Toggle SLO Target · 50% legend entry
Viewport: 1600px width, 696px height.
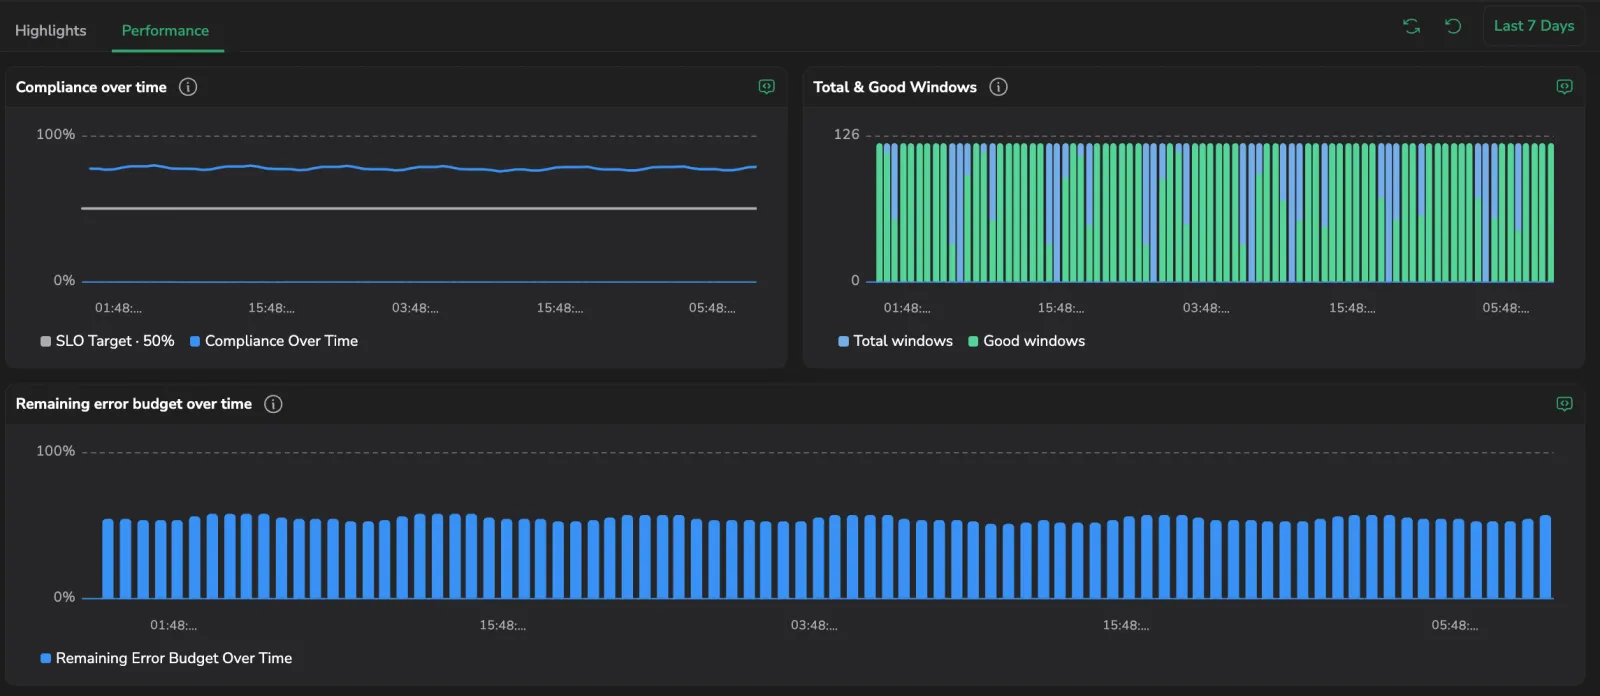(x=107, y=341)
